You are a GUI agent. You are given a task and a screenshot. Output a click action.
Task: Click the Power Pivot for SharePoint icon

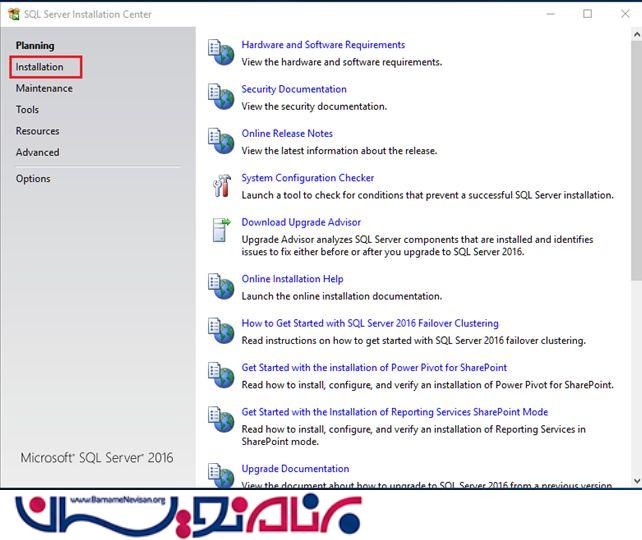click(x=220, y=374)
